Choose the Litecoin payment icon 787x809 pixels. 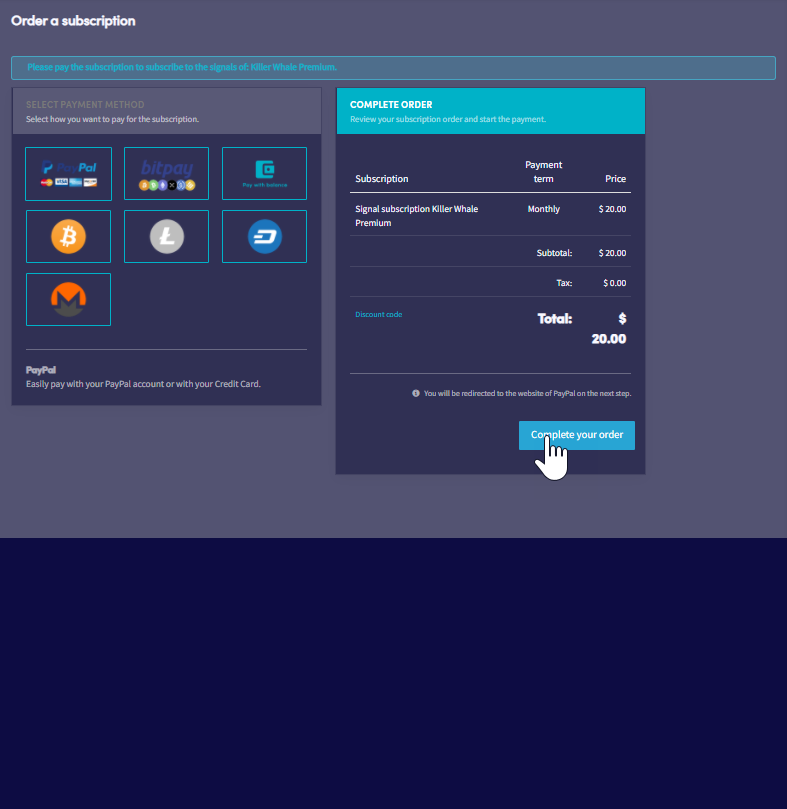click(166, 237)
